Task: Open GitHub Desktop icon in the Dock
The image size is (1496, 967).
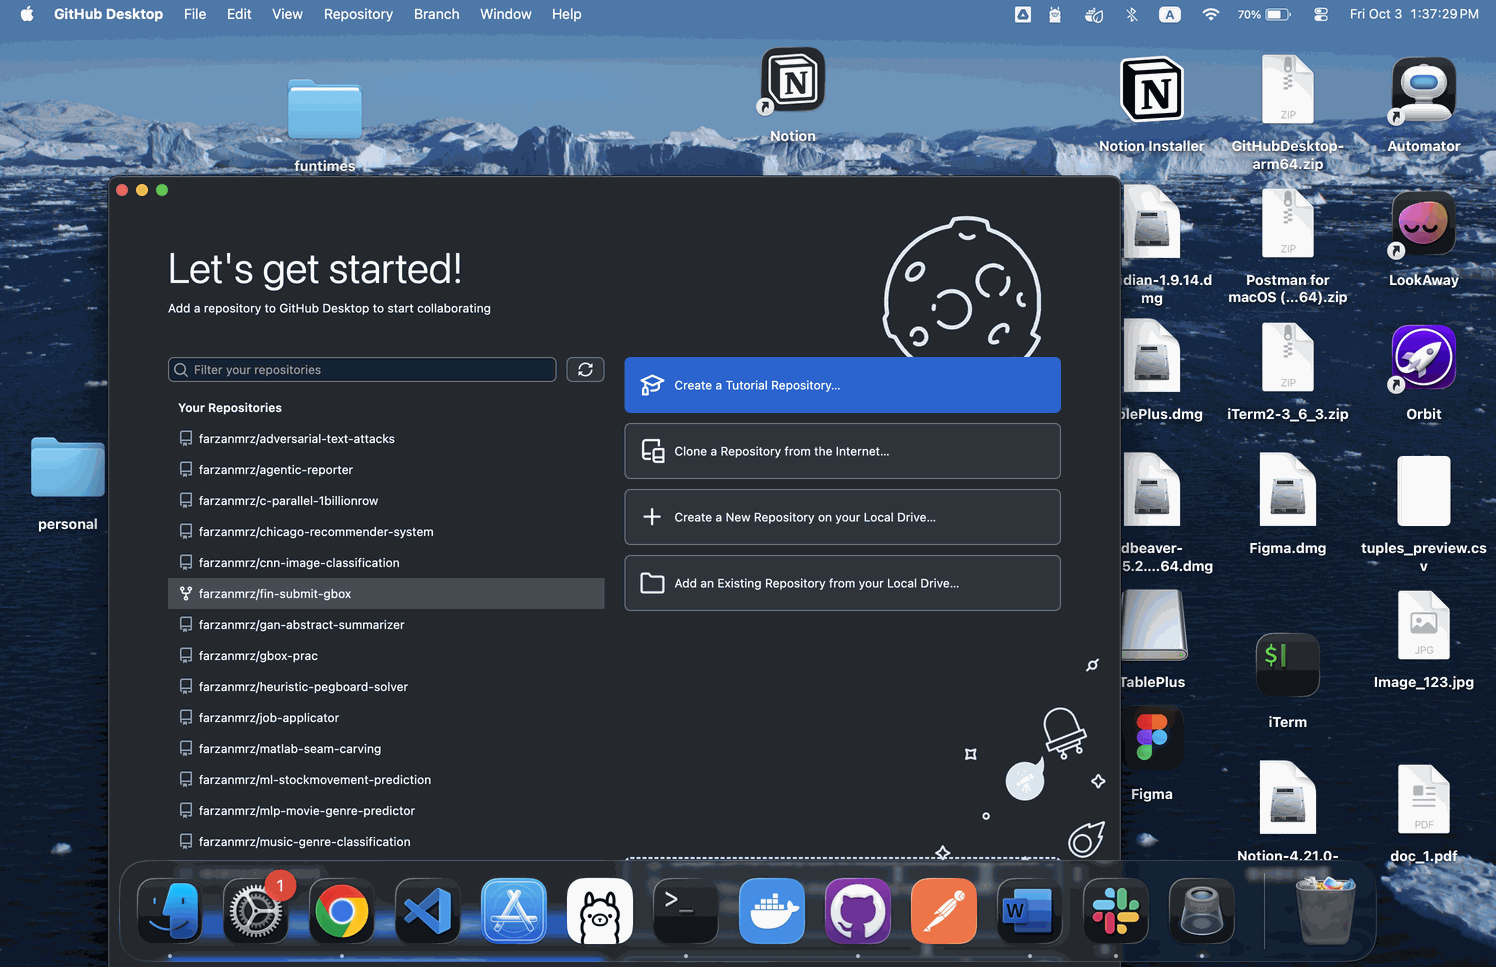Action: pyautogui.click(x=857, y=911)
